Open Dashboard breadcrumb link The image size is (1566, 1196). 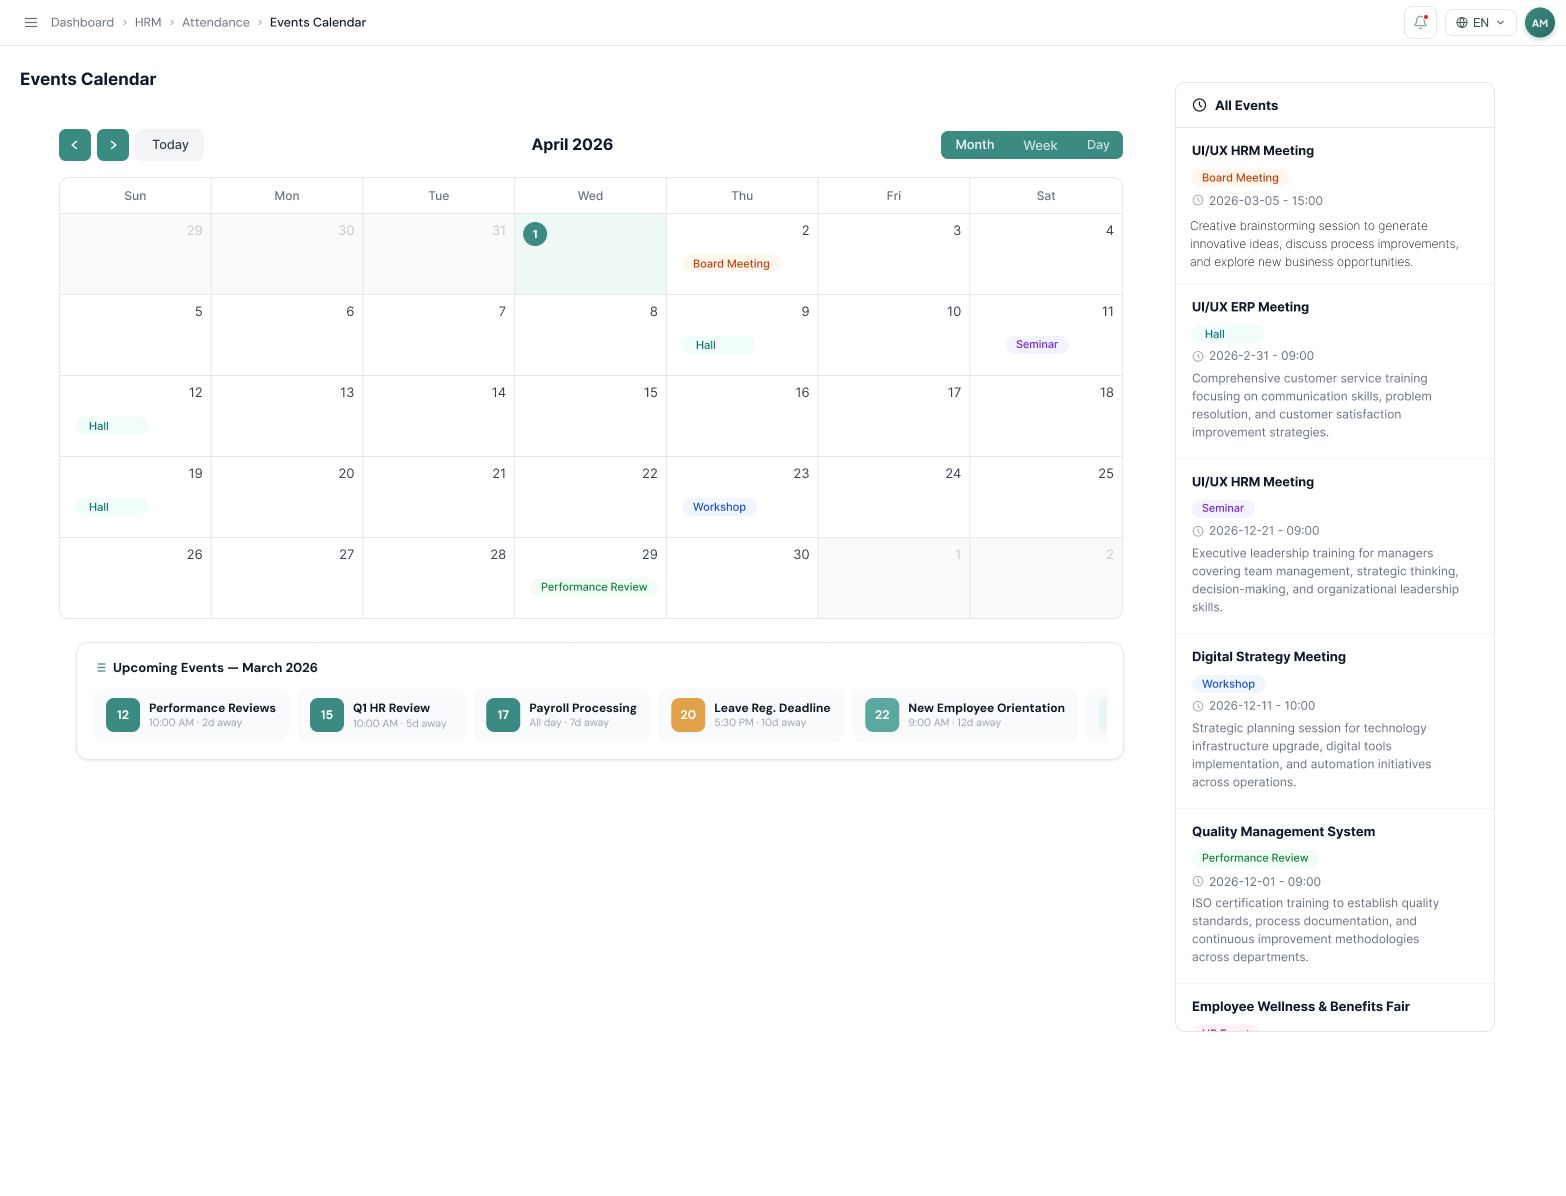[82, 22]
